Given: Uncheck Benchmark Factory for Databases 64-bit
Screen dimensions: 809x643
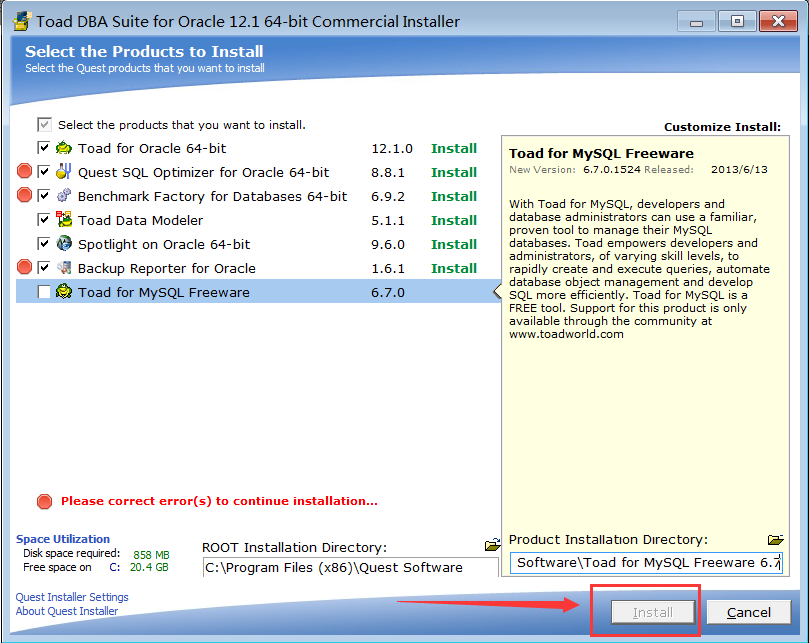Looking at the screenshot, I should click(x=44, y=196).
